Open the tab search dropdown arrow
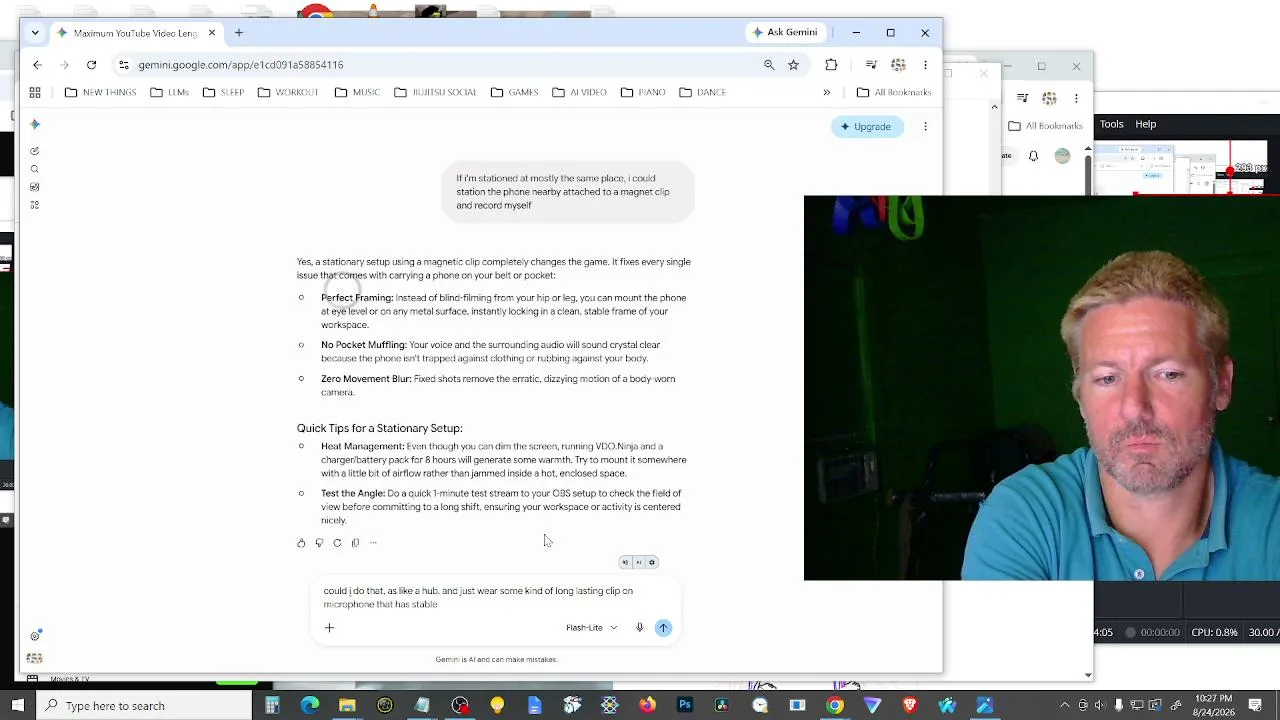This screenshot has width=1280, height=720. (35, 33)
